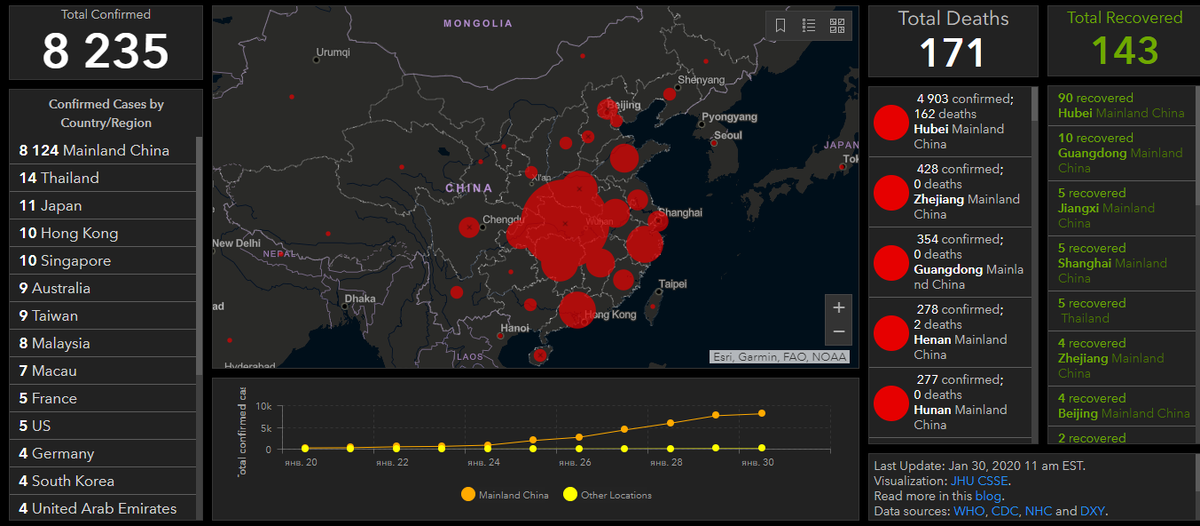Click the country list scrollbar
The width and height of the screenshot is (1200, 526).
(x=199, y=255)
